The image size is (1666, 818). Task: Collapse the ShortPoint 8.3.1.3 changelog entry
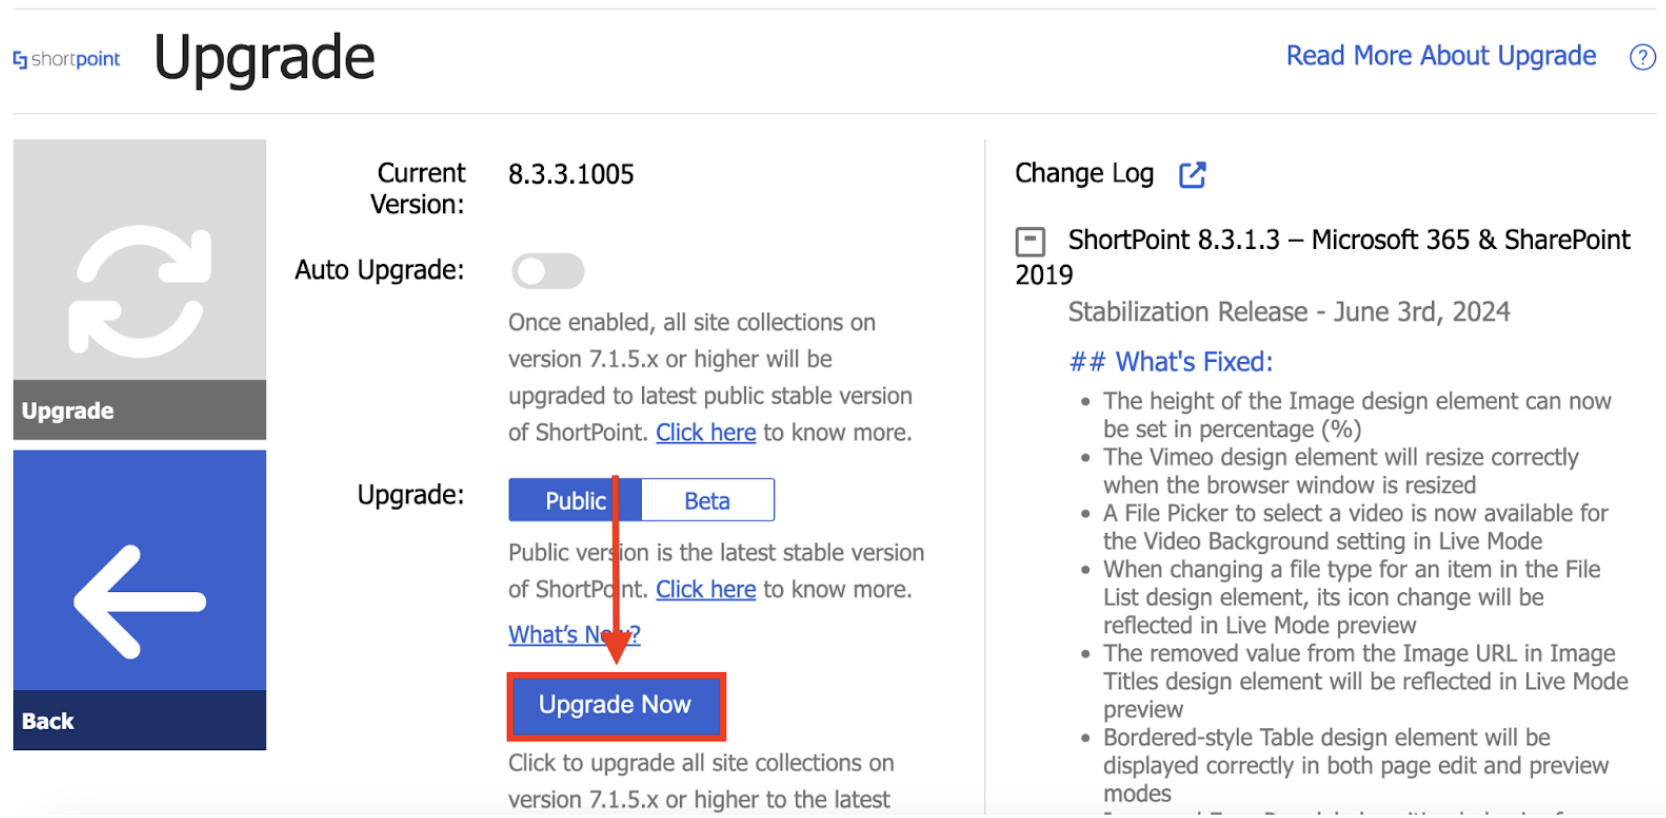pos(1030,241)
